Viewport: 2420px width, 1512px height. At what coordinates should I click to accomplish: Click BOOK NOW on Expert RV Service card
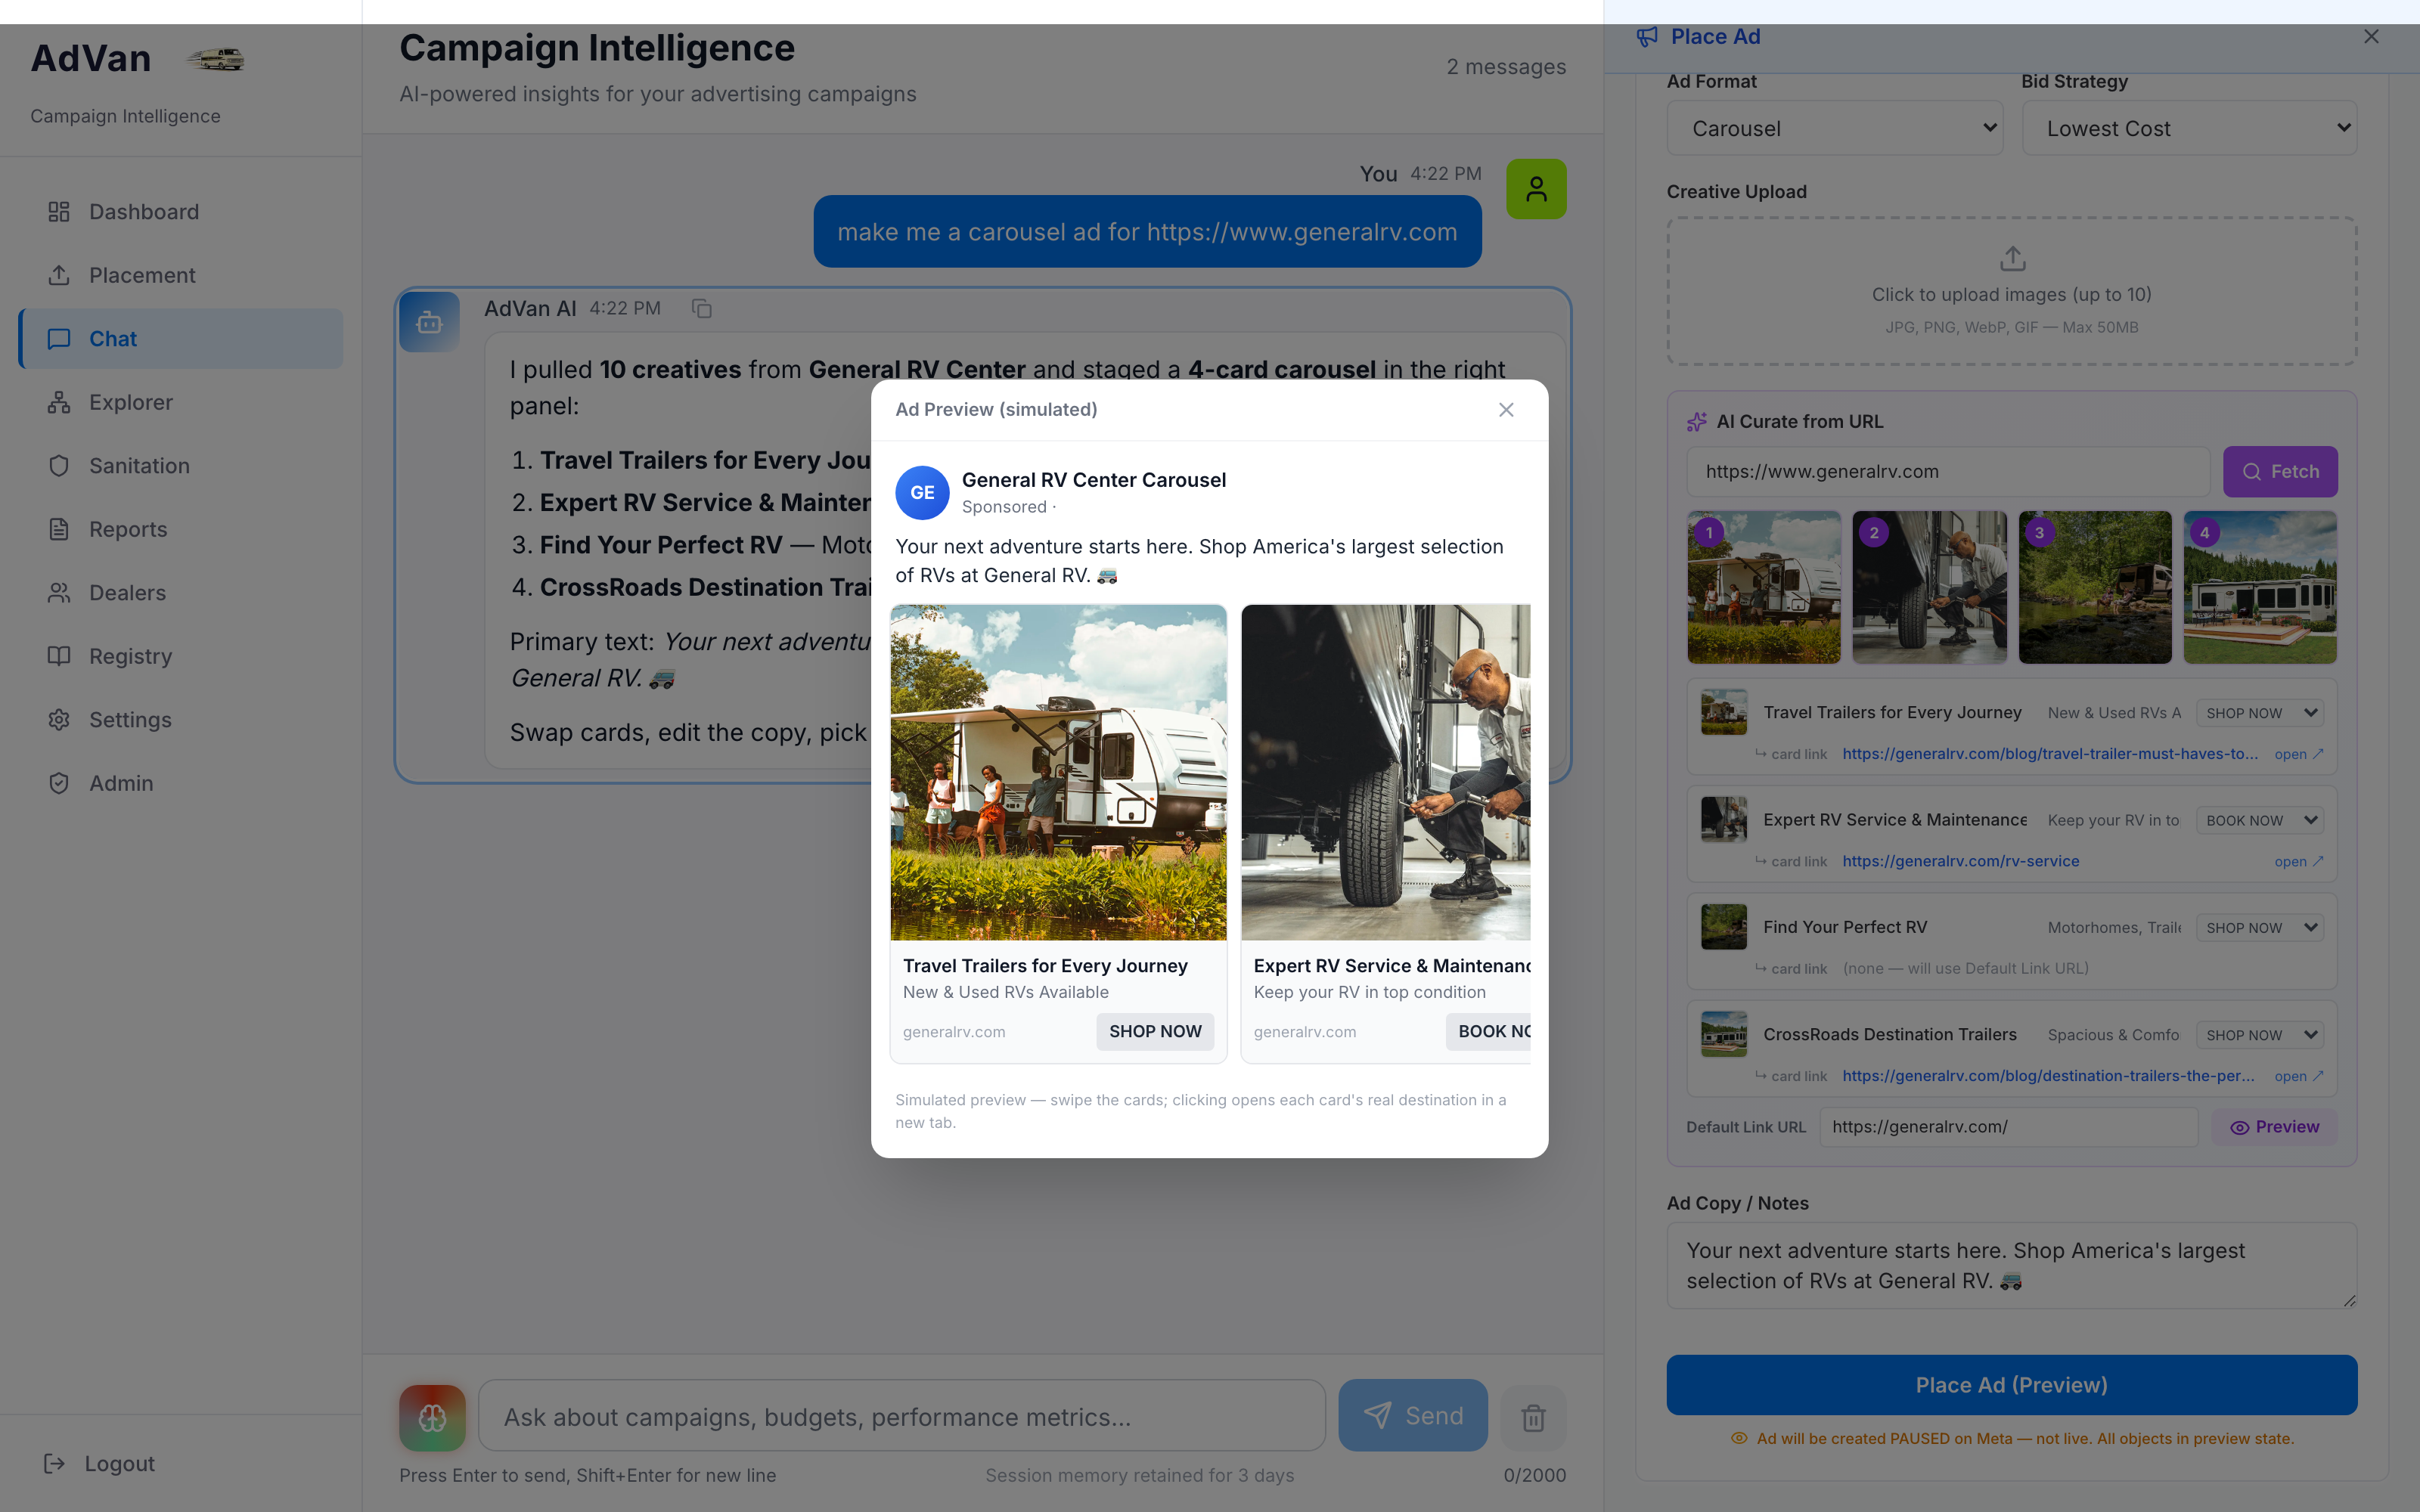point(1489,1031)
